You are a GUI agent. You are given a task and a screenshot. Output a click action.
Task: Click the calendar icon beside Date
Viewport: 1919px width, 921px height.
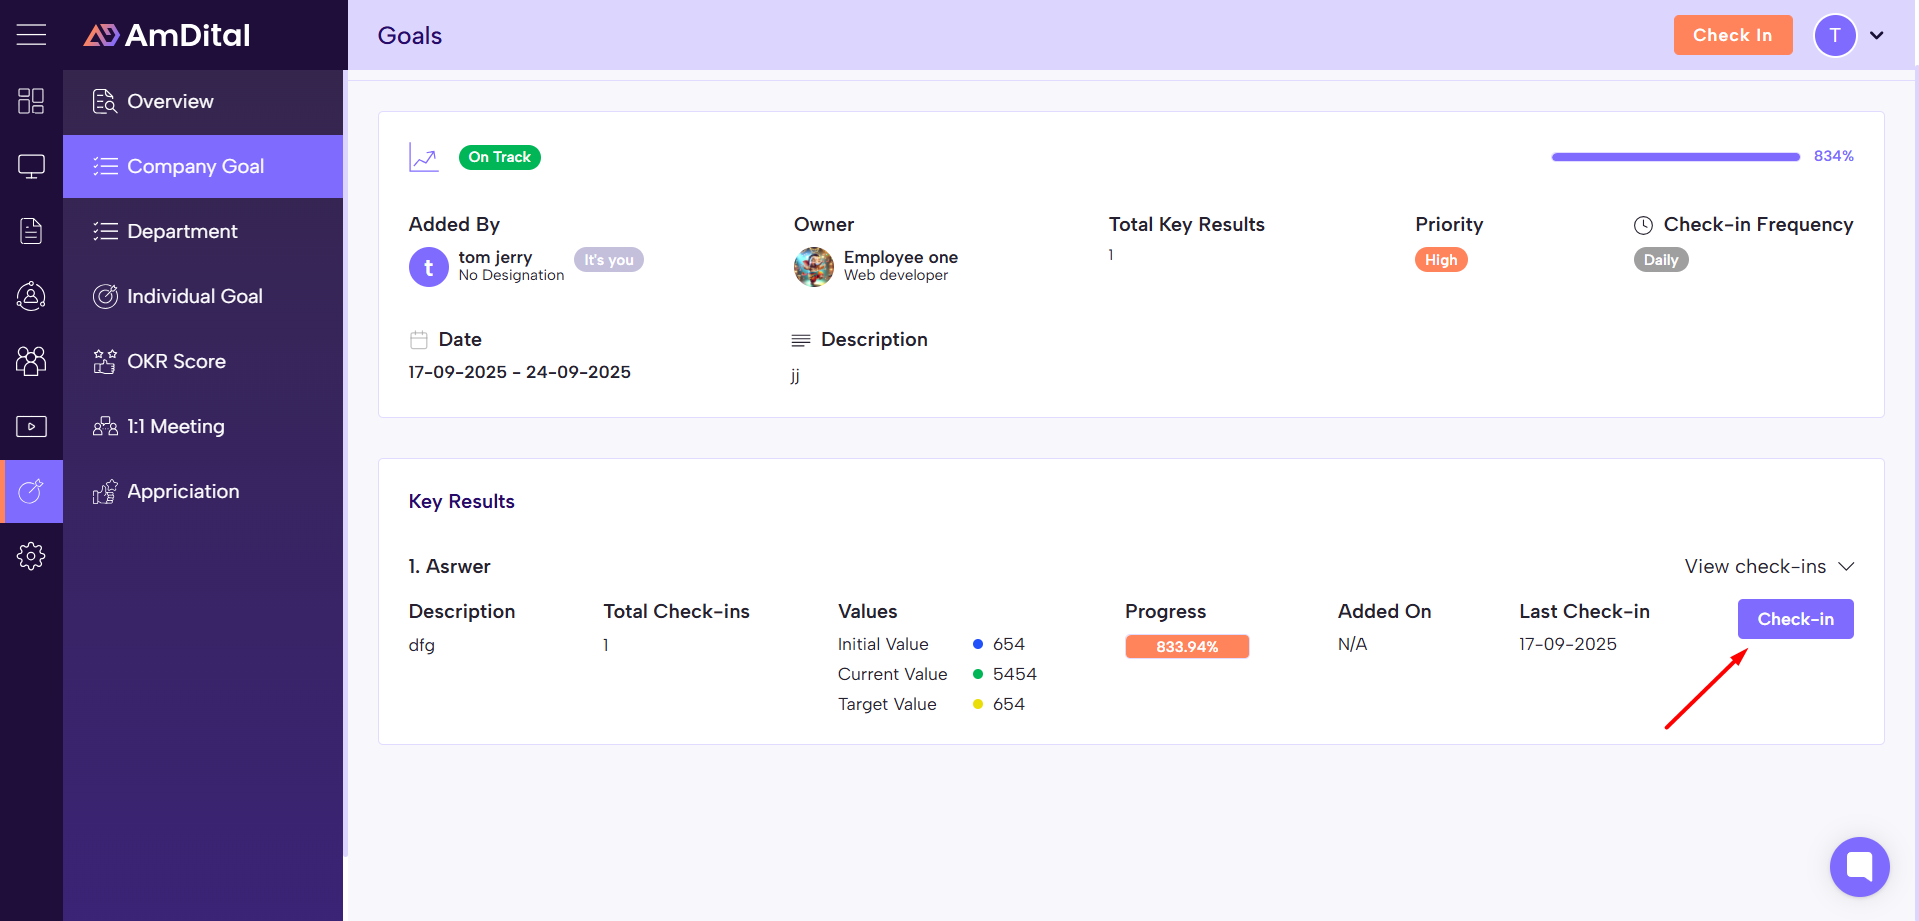tap(419, 340)
